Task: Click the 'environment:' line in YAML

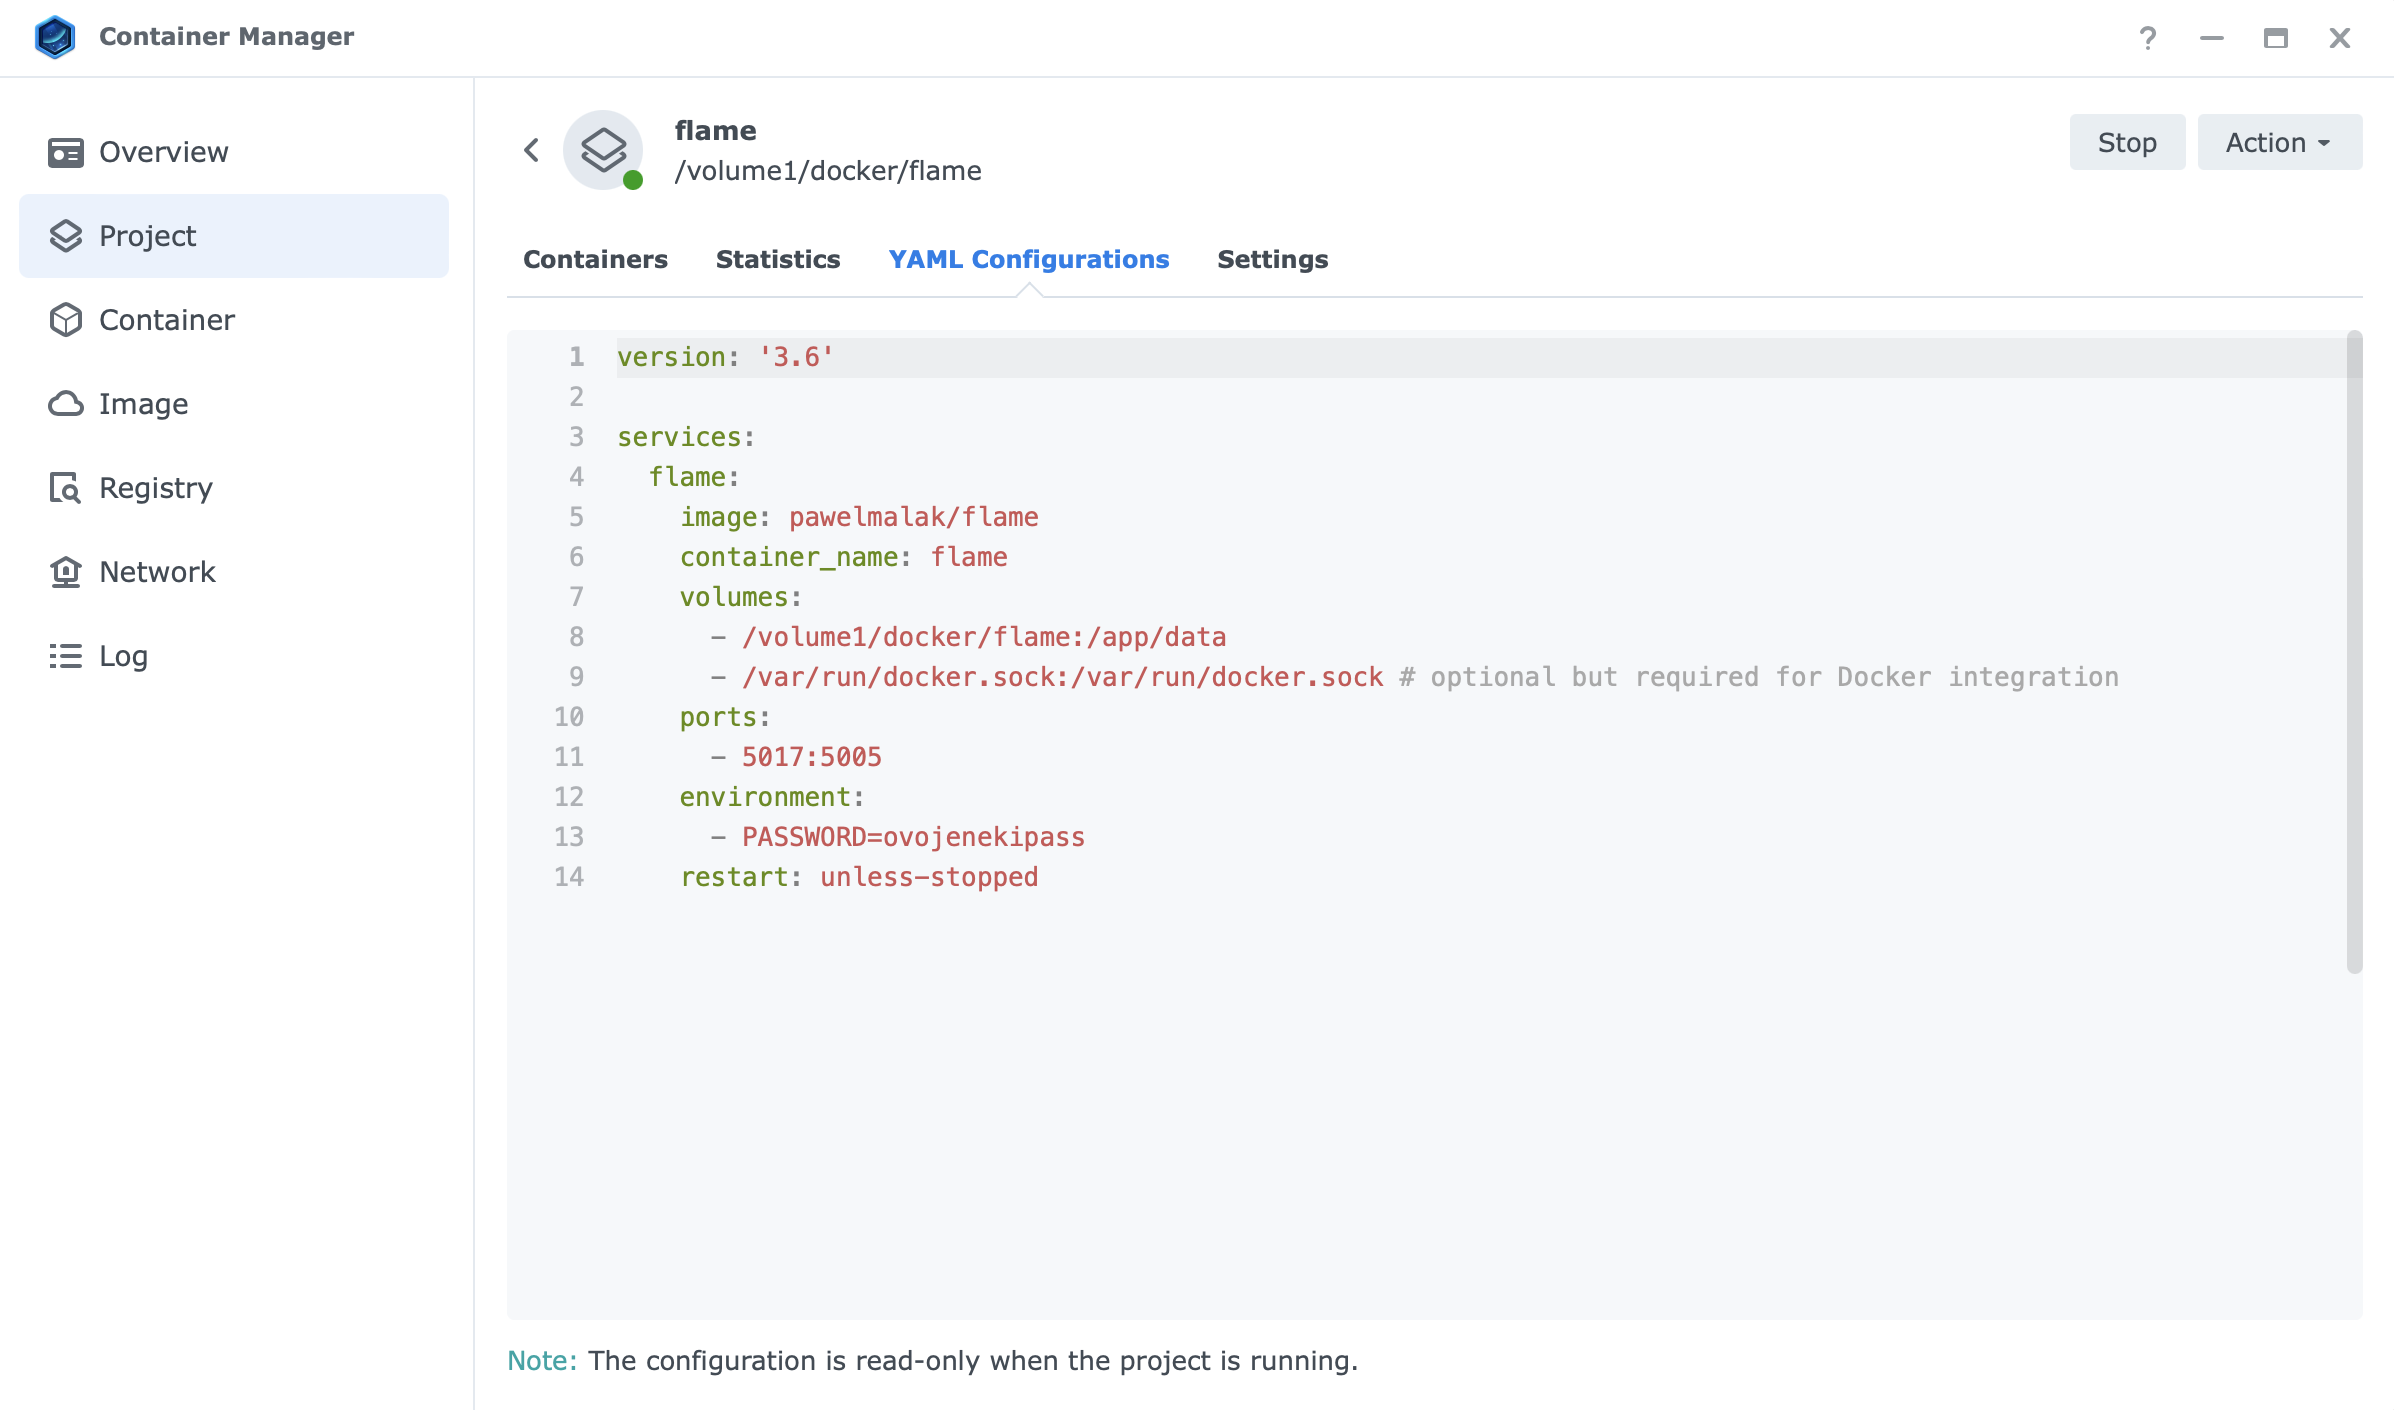Action: tap(772, 797)
